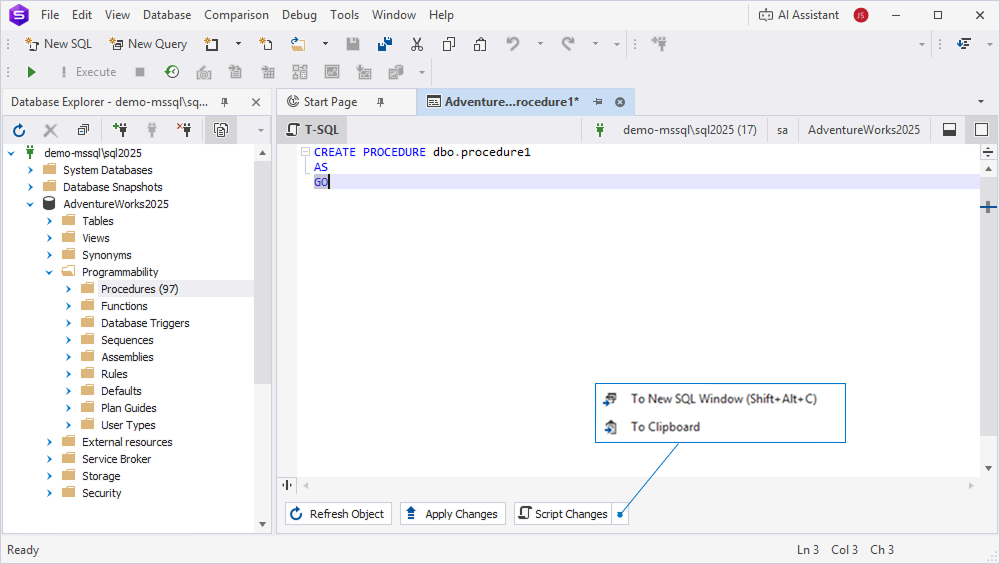Open the tab list dropdown arrow at right of tabs
The width and height of the screenshot is (1000, 564).
pos(981,102)
